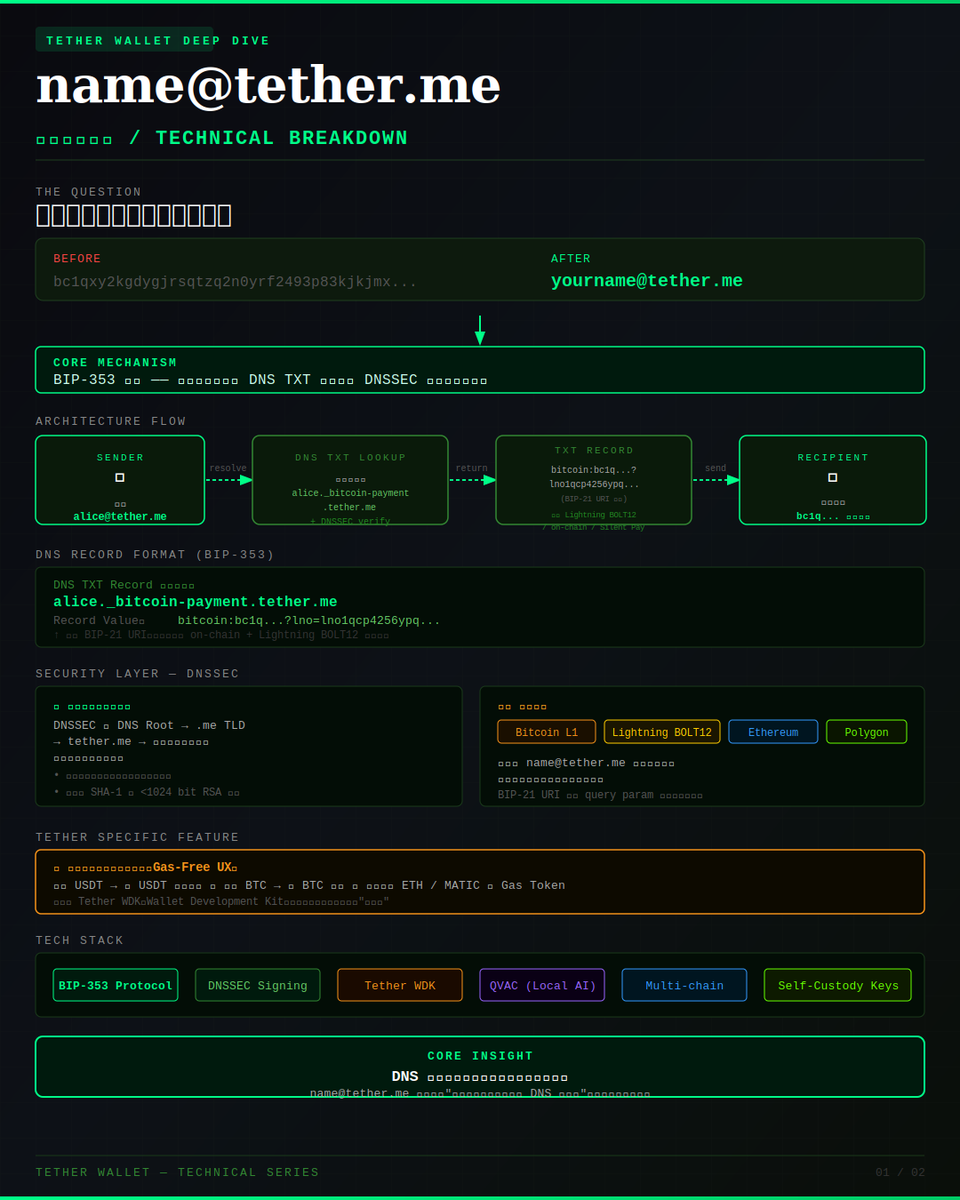Viewport: 960px width, 1200px height.
Task: Click alice@tether.me in the Sender box
Action: pos(120,516)
